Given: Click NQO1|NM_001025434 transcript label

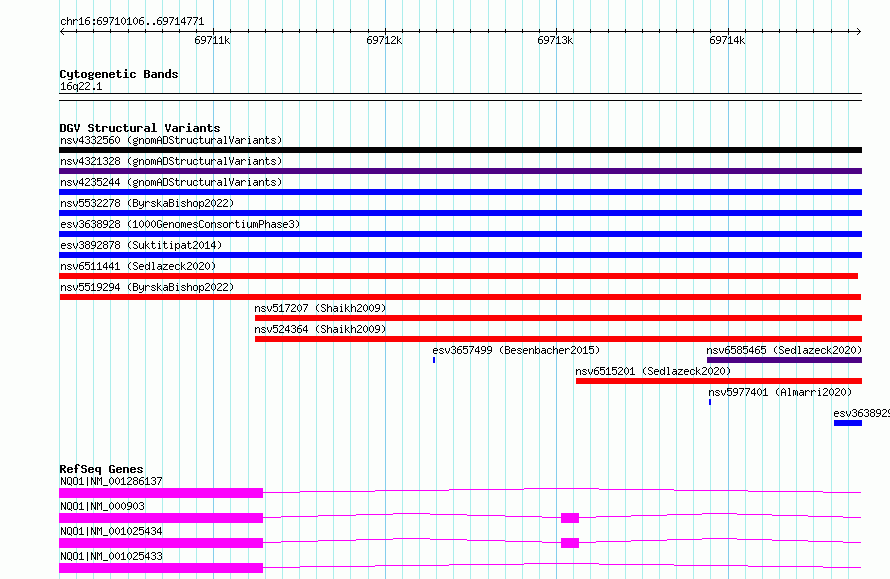Looking at the screenshot, I should (111, 531).
